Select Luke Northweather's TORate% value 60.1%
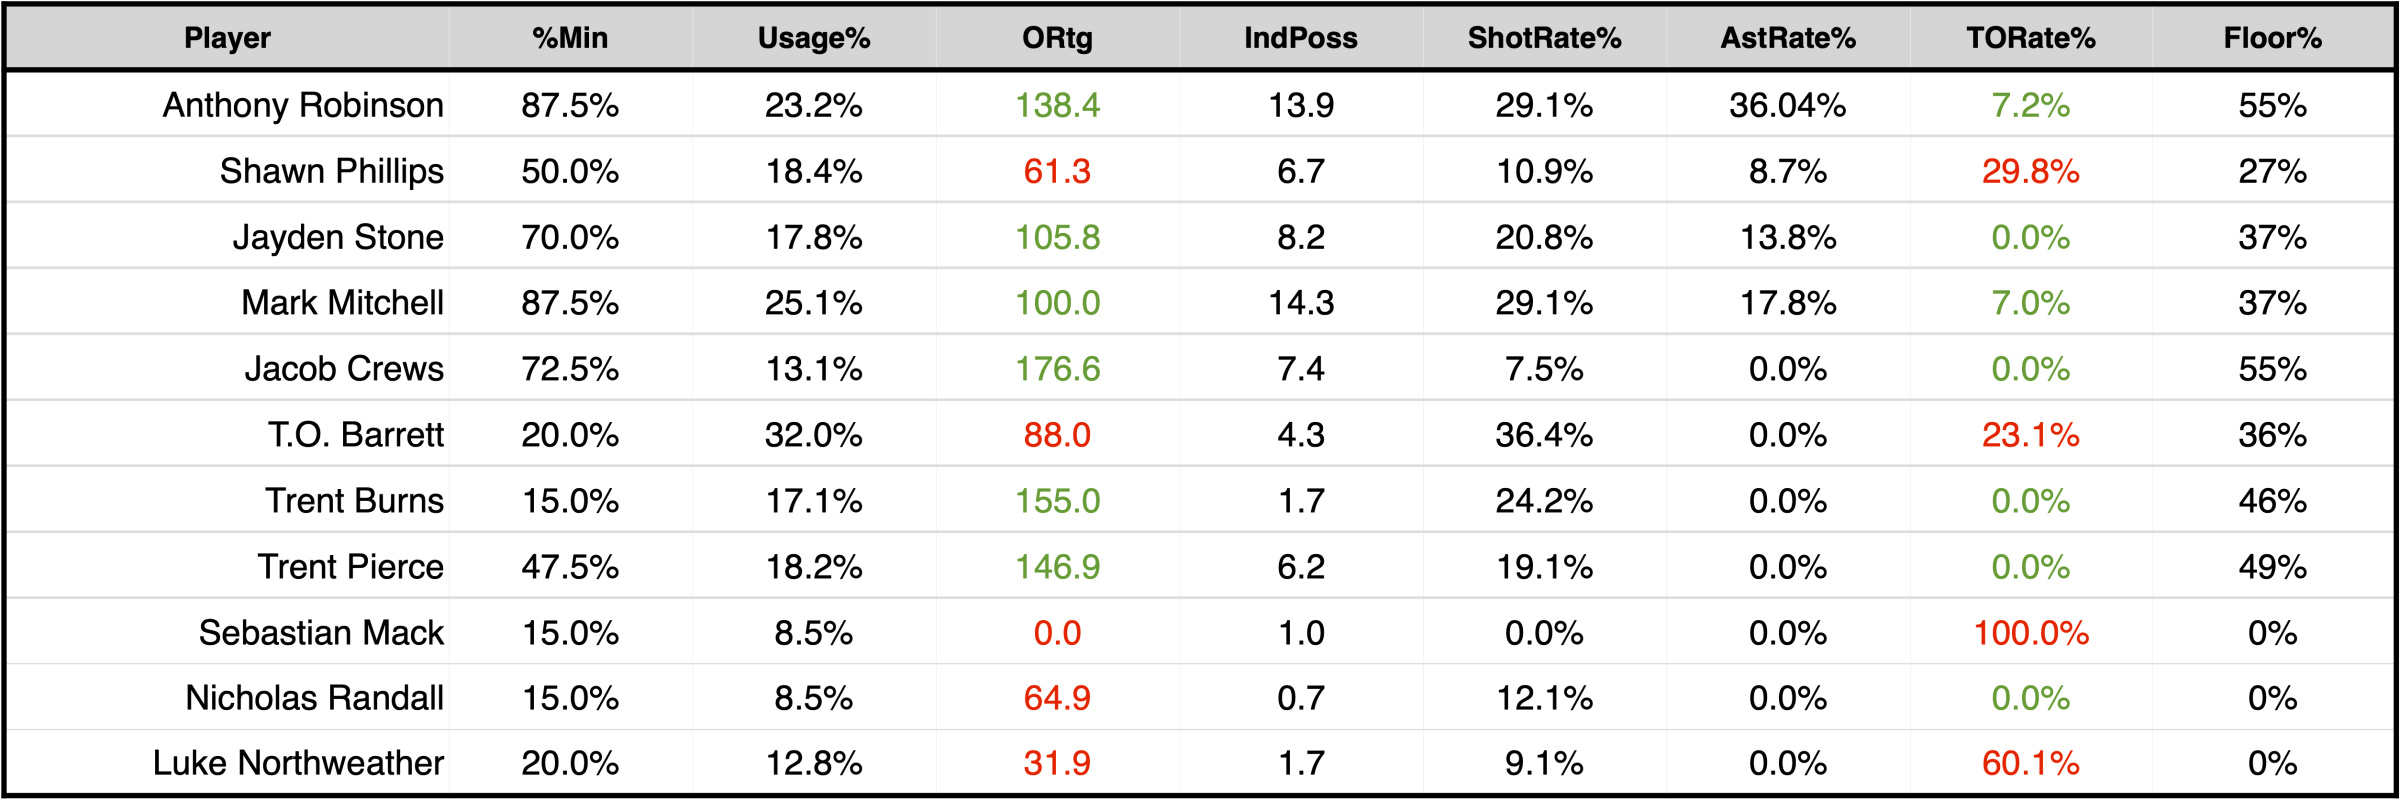Image resolution: width=2400 pixels, height=800 pixels. click(x=2031, y=763)
